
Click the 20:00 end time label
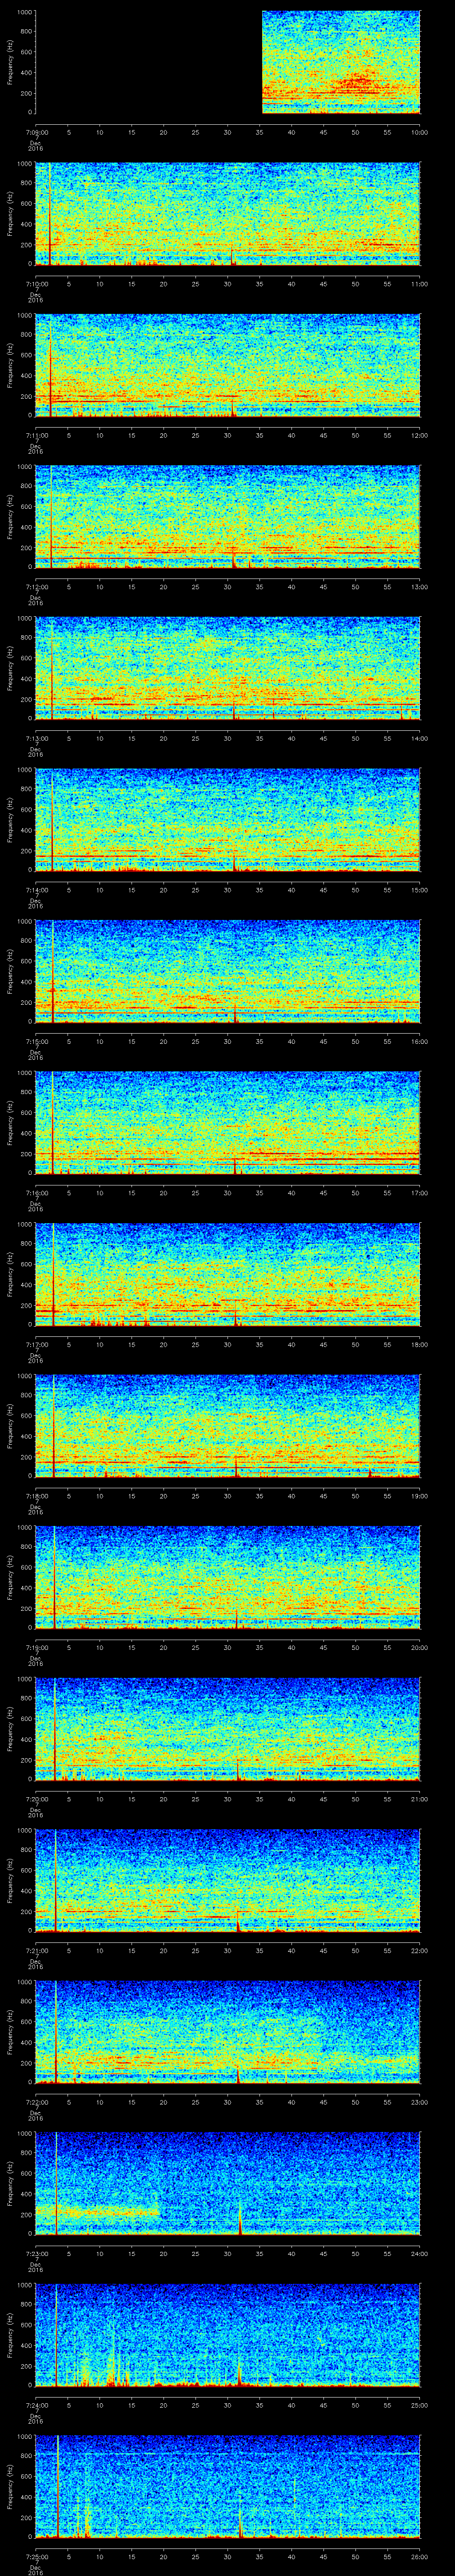coord(420,1647)
